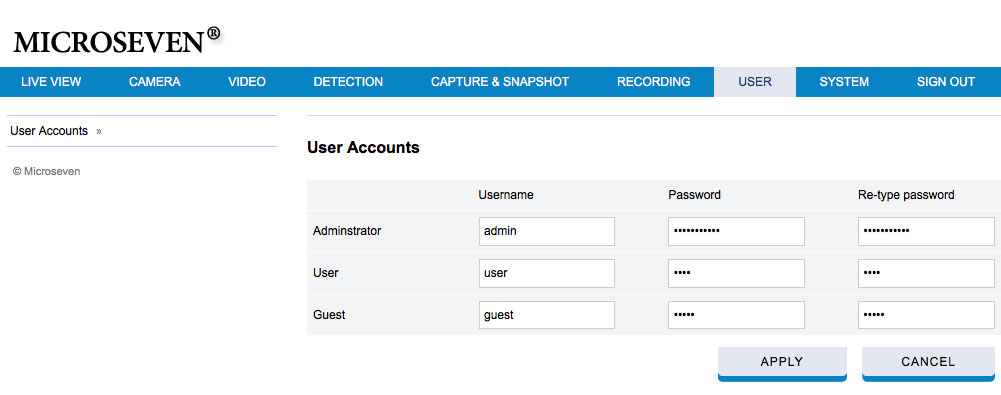Screen dimensions: 1001x395
Task: Click the User Accounts heading
Action: [x=363, y=148]
